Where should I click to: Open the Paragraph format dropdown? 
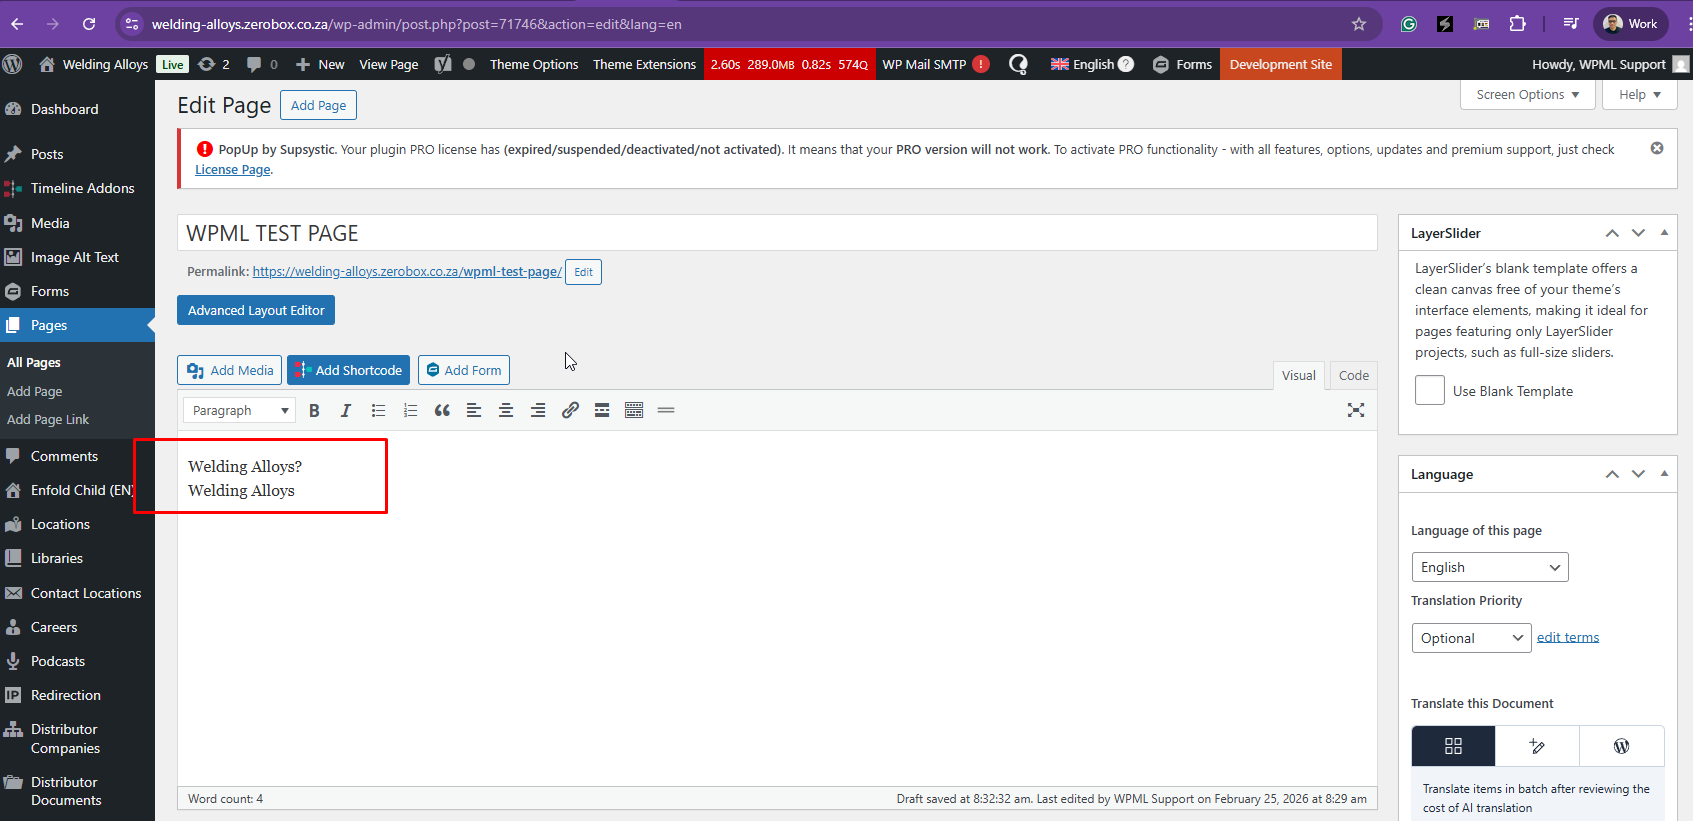pos(239,410)
